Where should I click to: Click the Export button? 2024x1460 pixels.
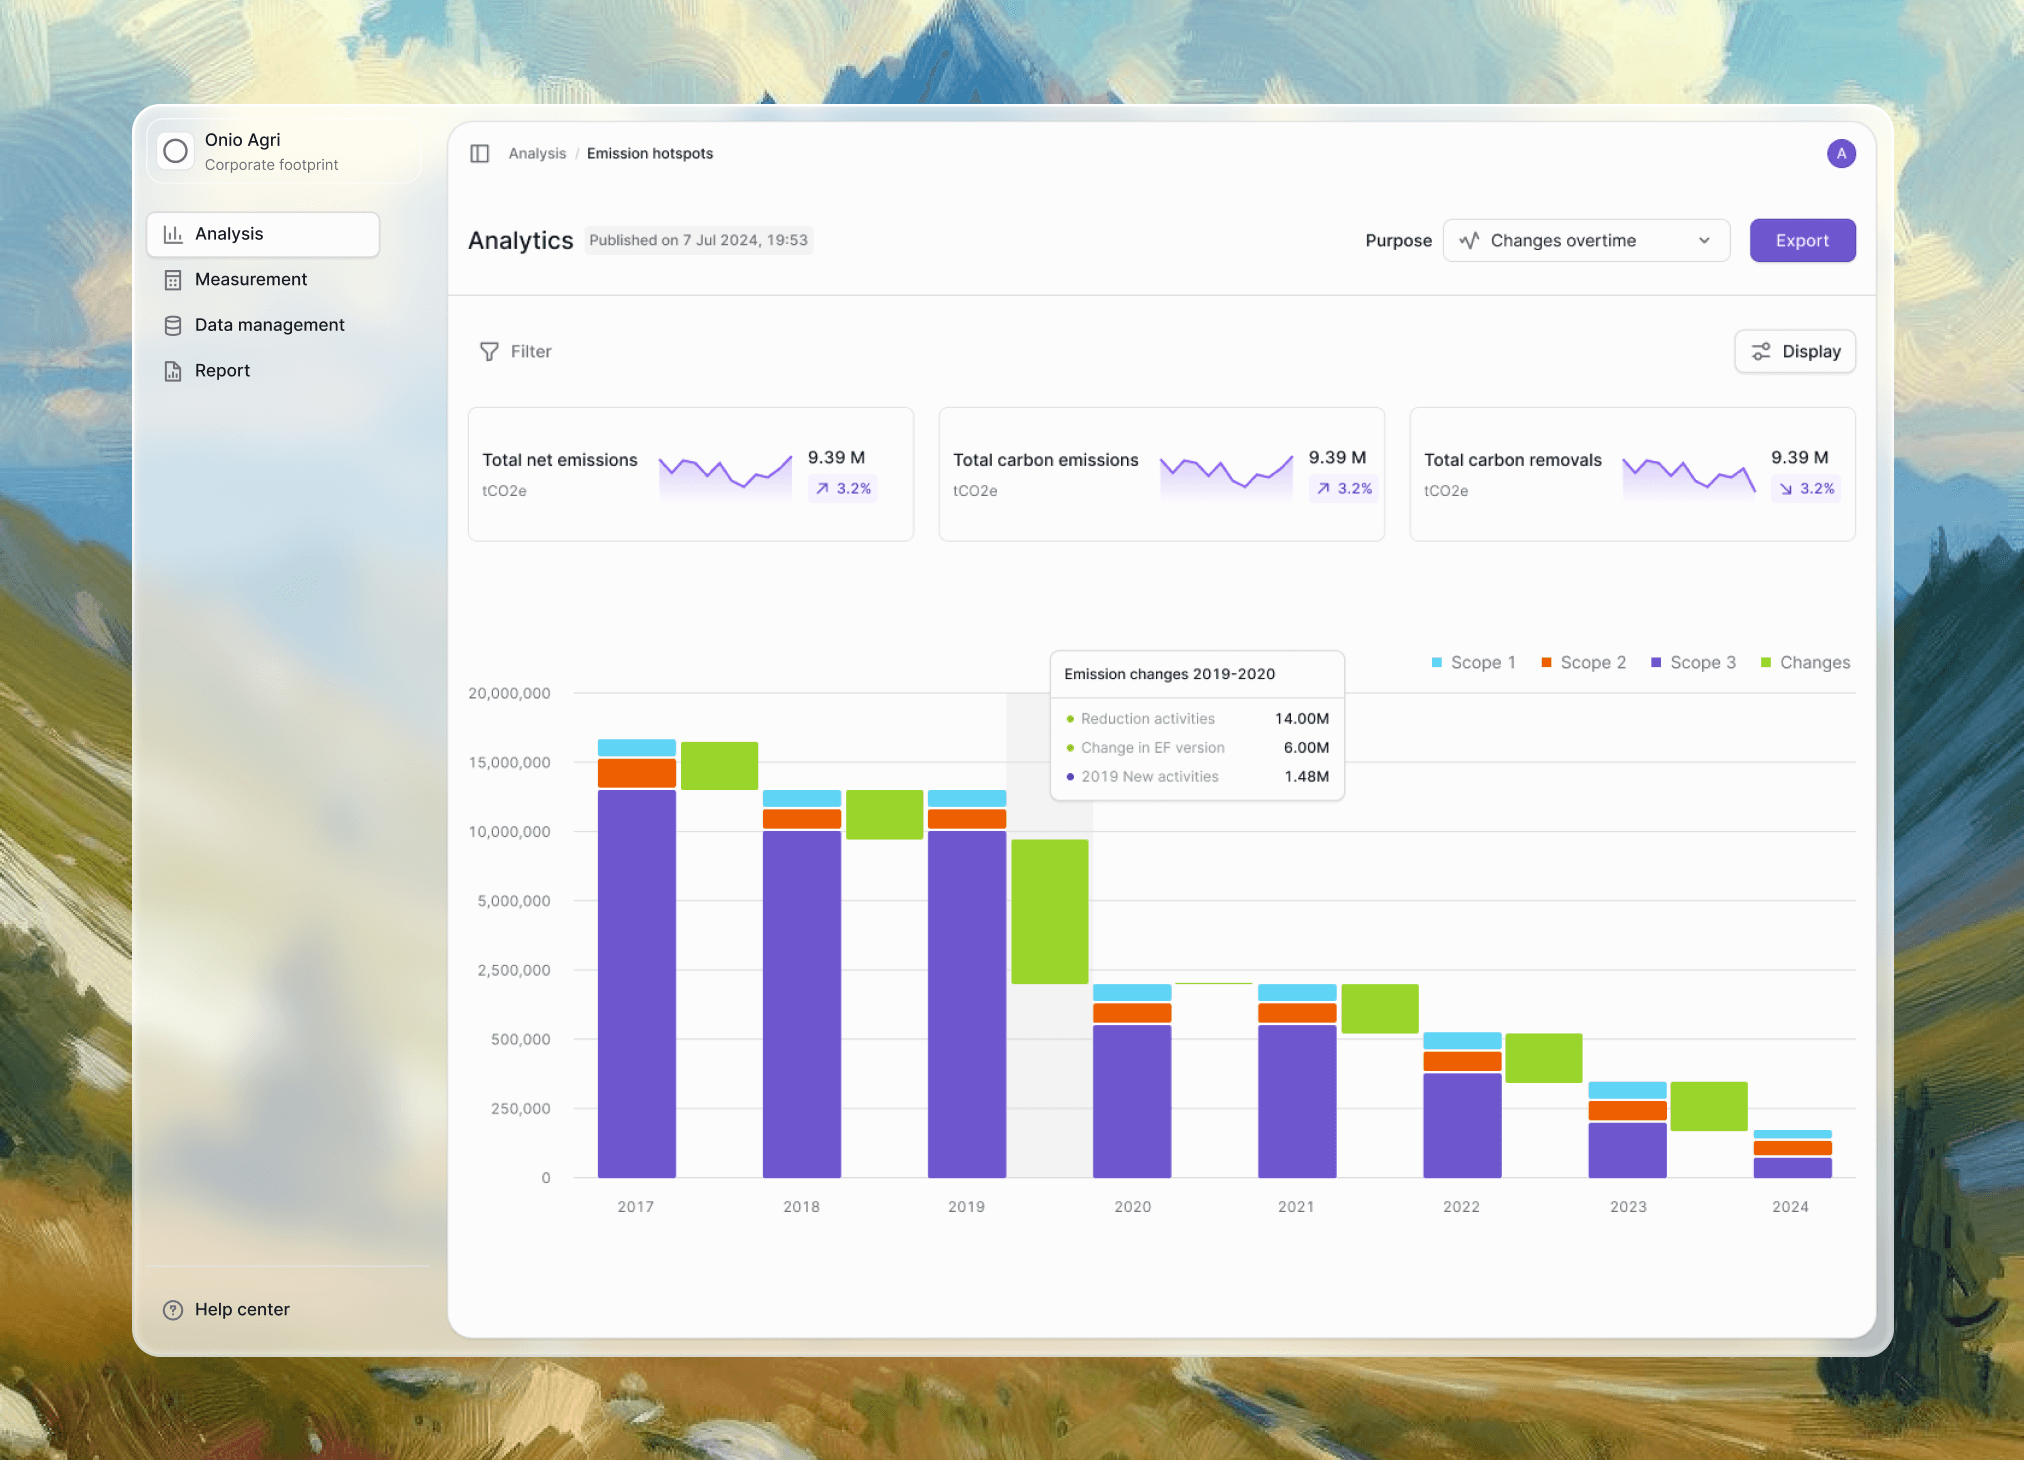tap(1802, 241)
